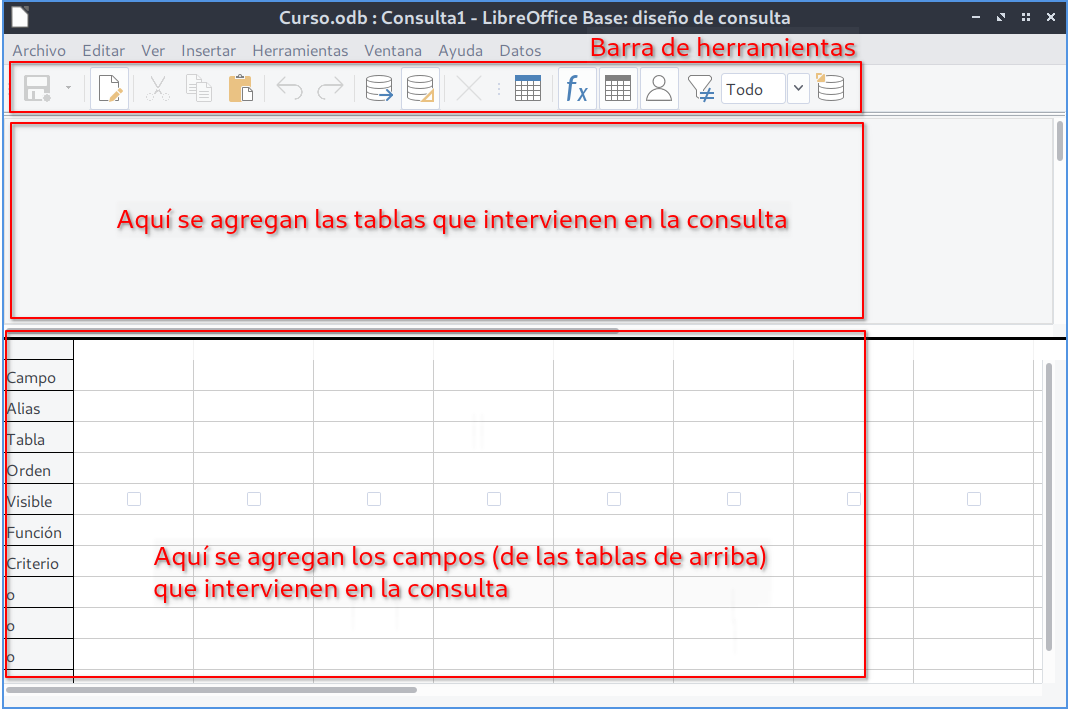Click the bottom horizontal scrollbar thumb

[211, 689]
